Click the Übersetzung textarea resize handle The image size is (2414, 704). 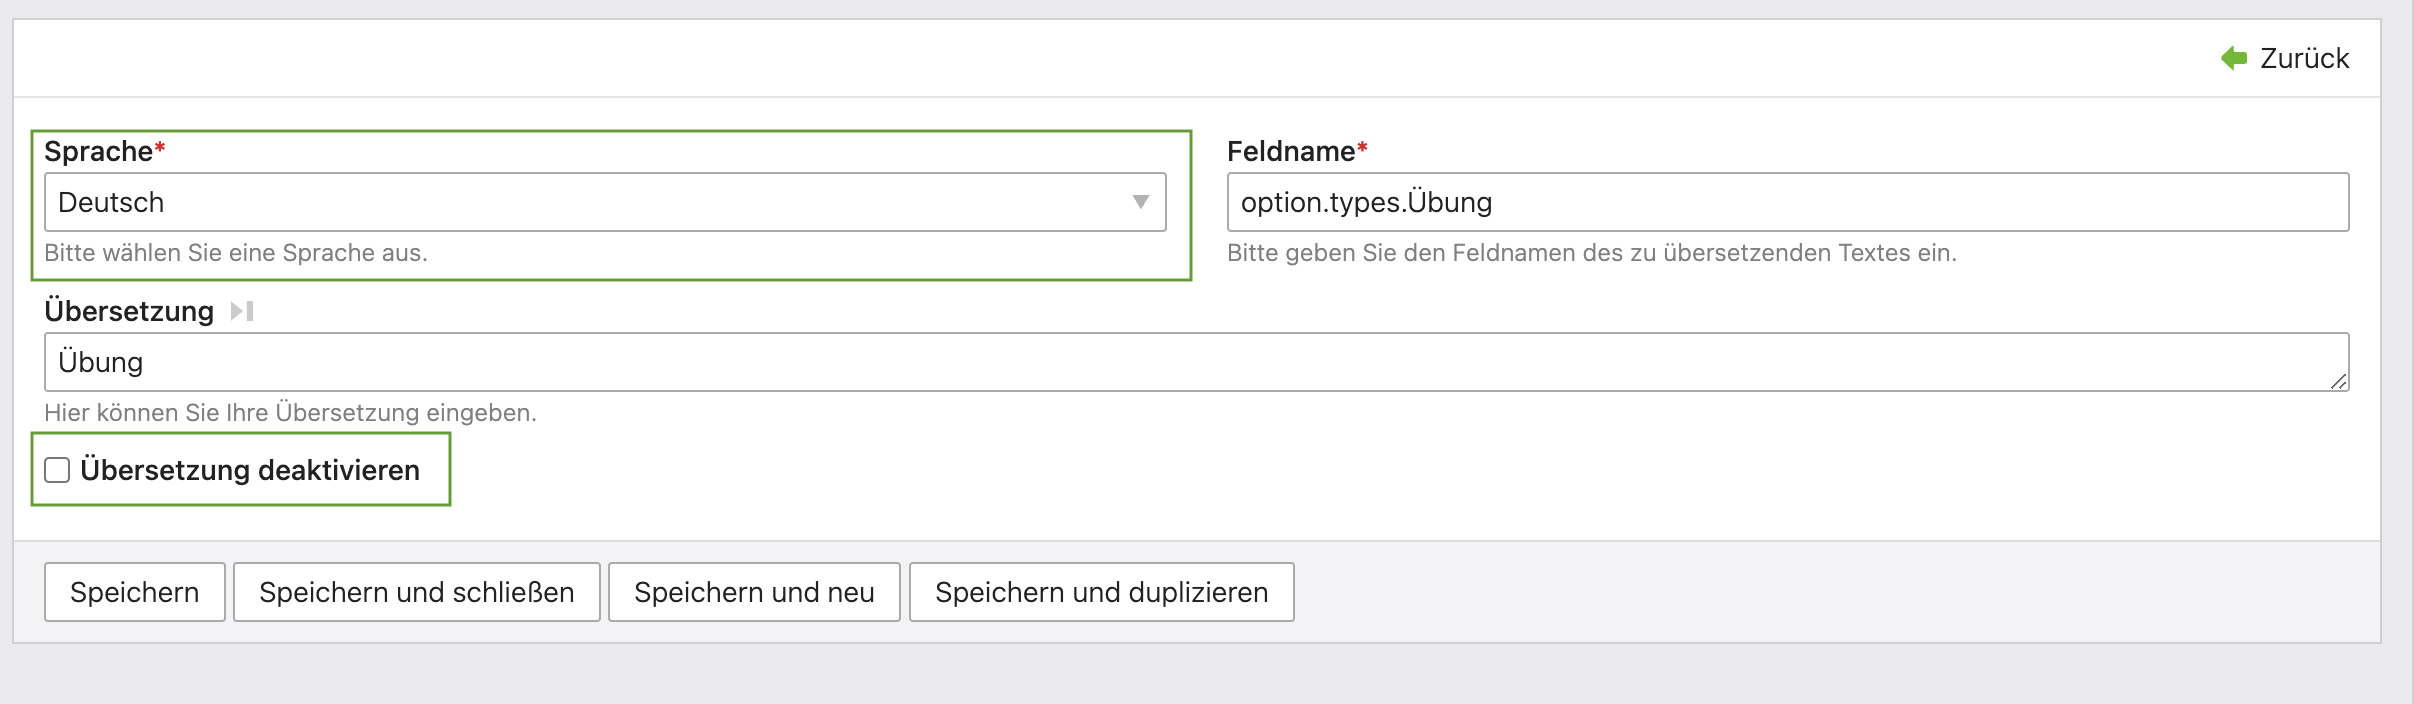click(2338, 381)
